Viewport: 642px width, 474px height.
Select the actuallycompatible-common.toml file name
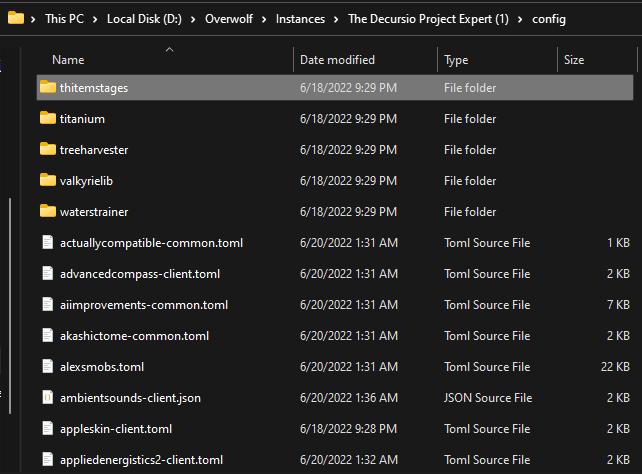pyautogui.click(x=151, y=243)
